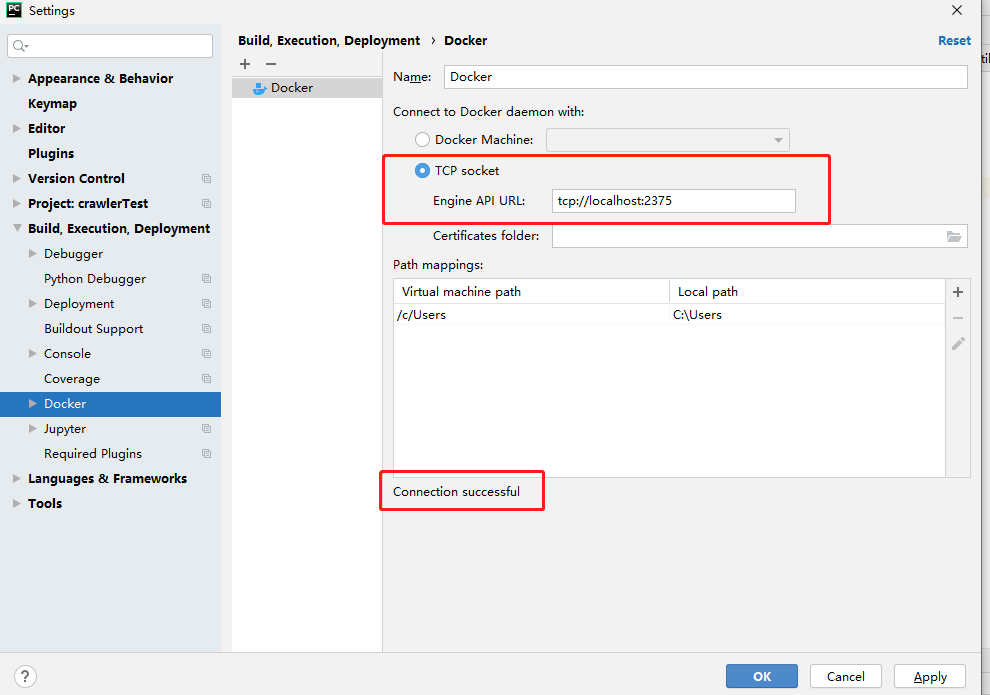Edit the selected path mapping
The height and width of the screenshot is (695, 990).
(957, 343)
